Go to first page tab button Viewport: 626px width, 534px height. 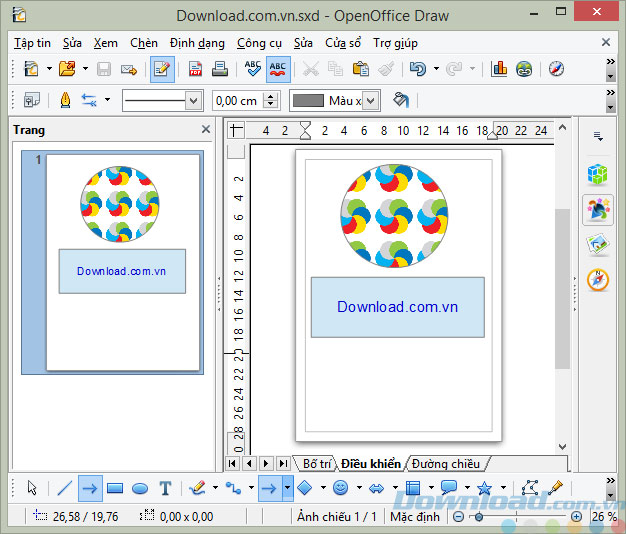click(232, 464)
